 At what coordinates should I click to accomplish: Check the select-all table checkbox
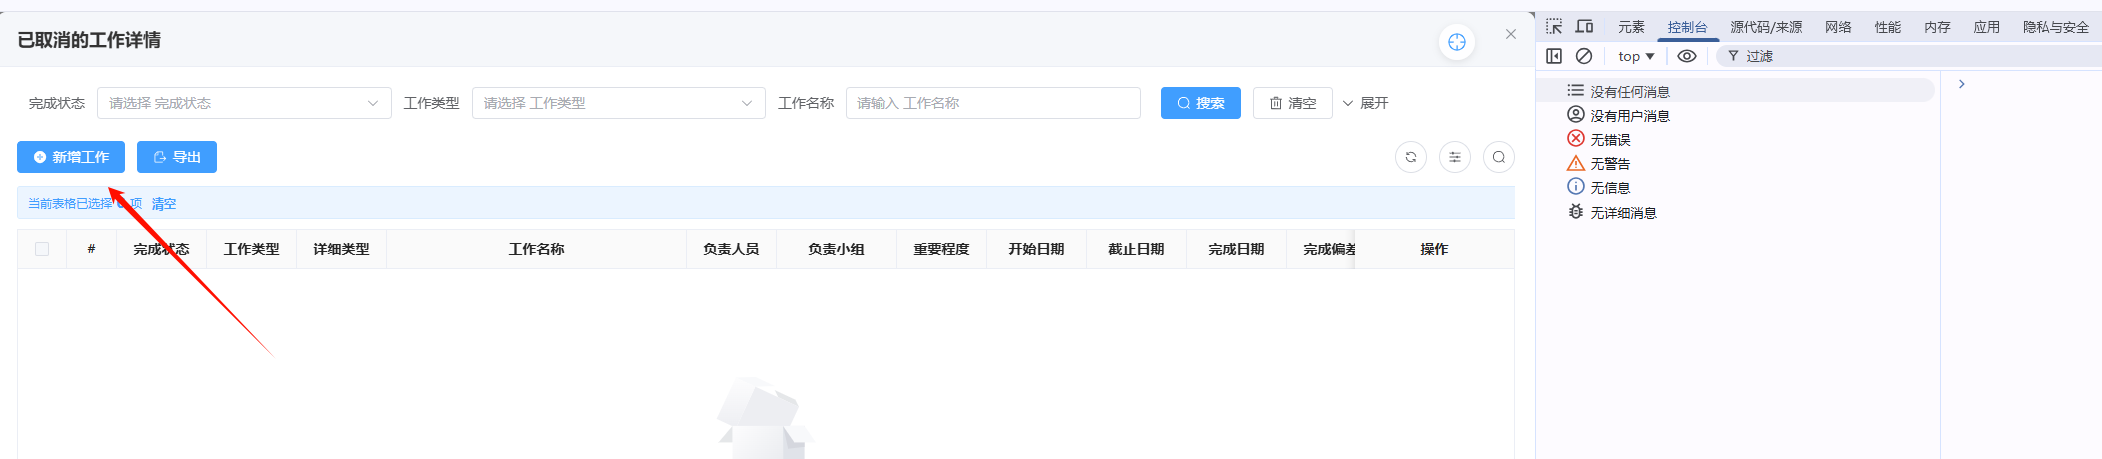(x=42, y=249)
